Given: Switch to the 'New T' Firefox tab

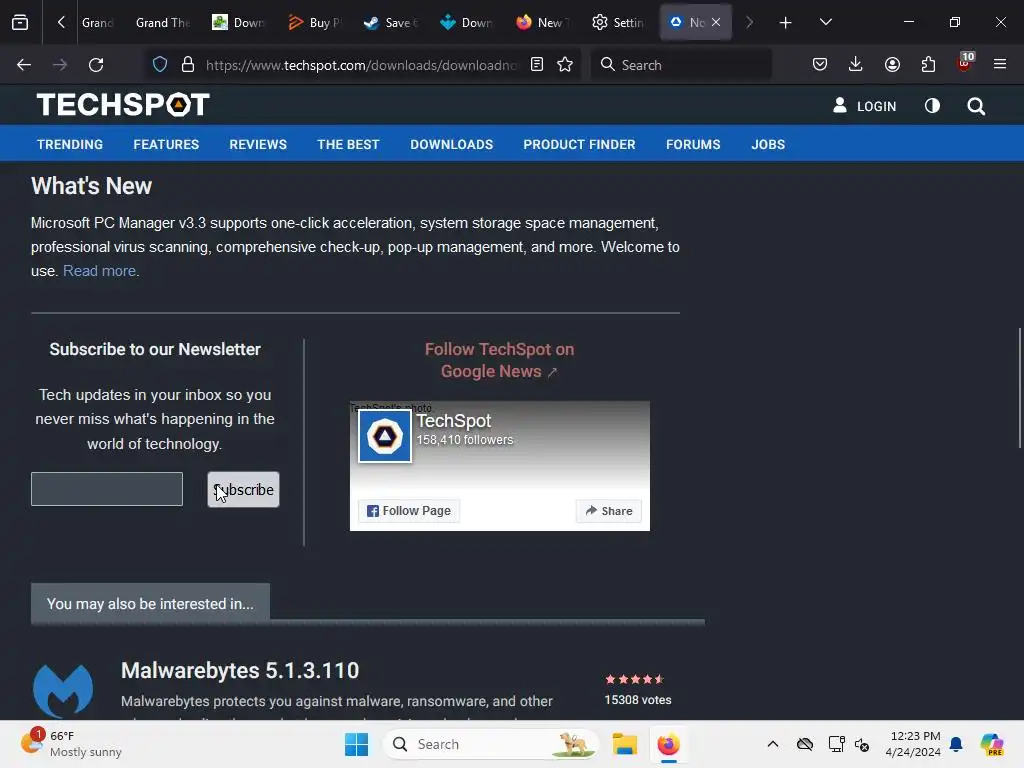Looking at the screenshot, I should click(541, 23).
